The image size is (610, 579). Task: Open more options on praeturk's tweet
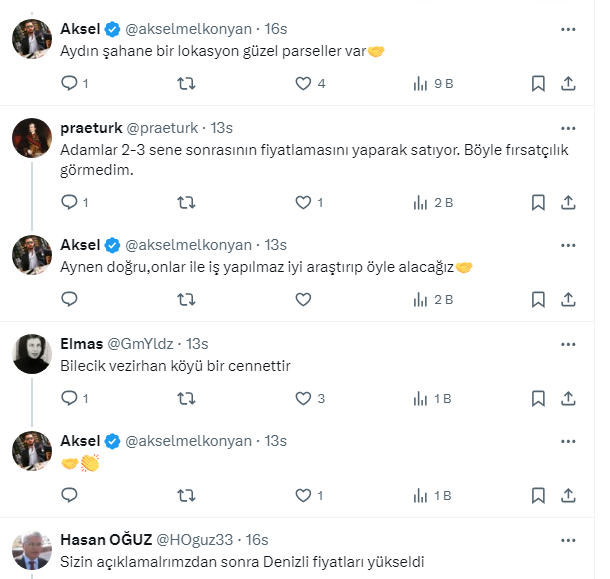pyautogui.click(x=569, y=128)
